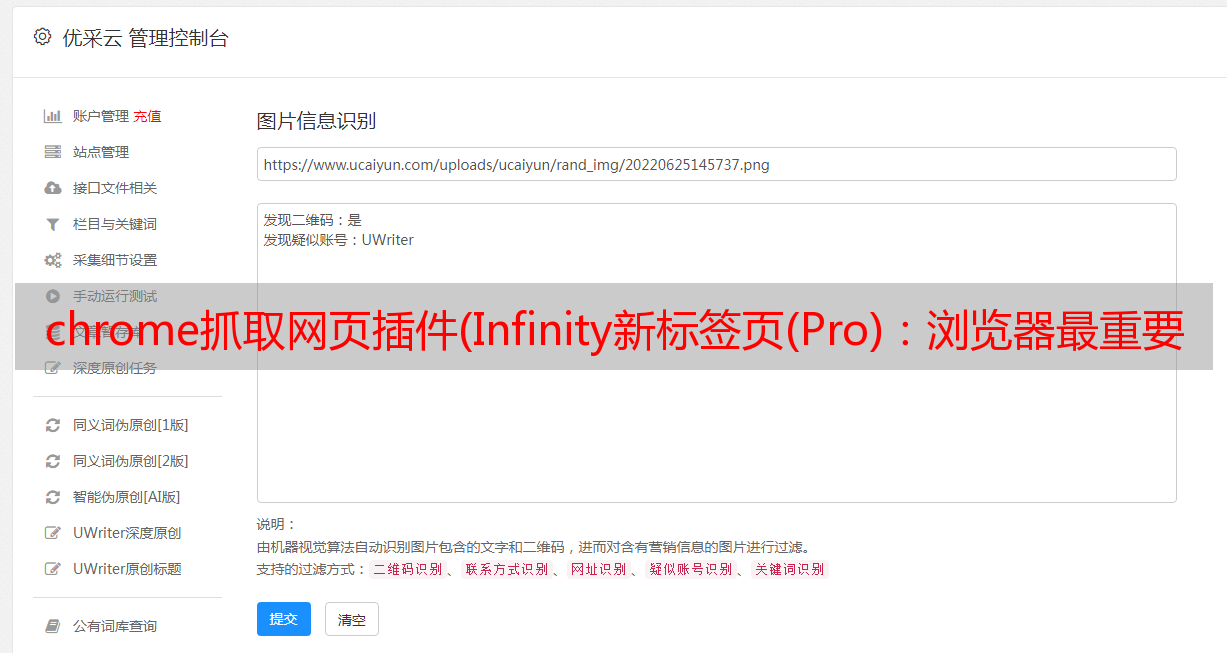
Task: Click the result line 发现二维码：是
Action: 313,220
